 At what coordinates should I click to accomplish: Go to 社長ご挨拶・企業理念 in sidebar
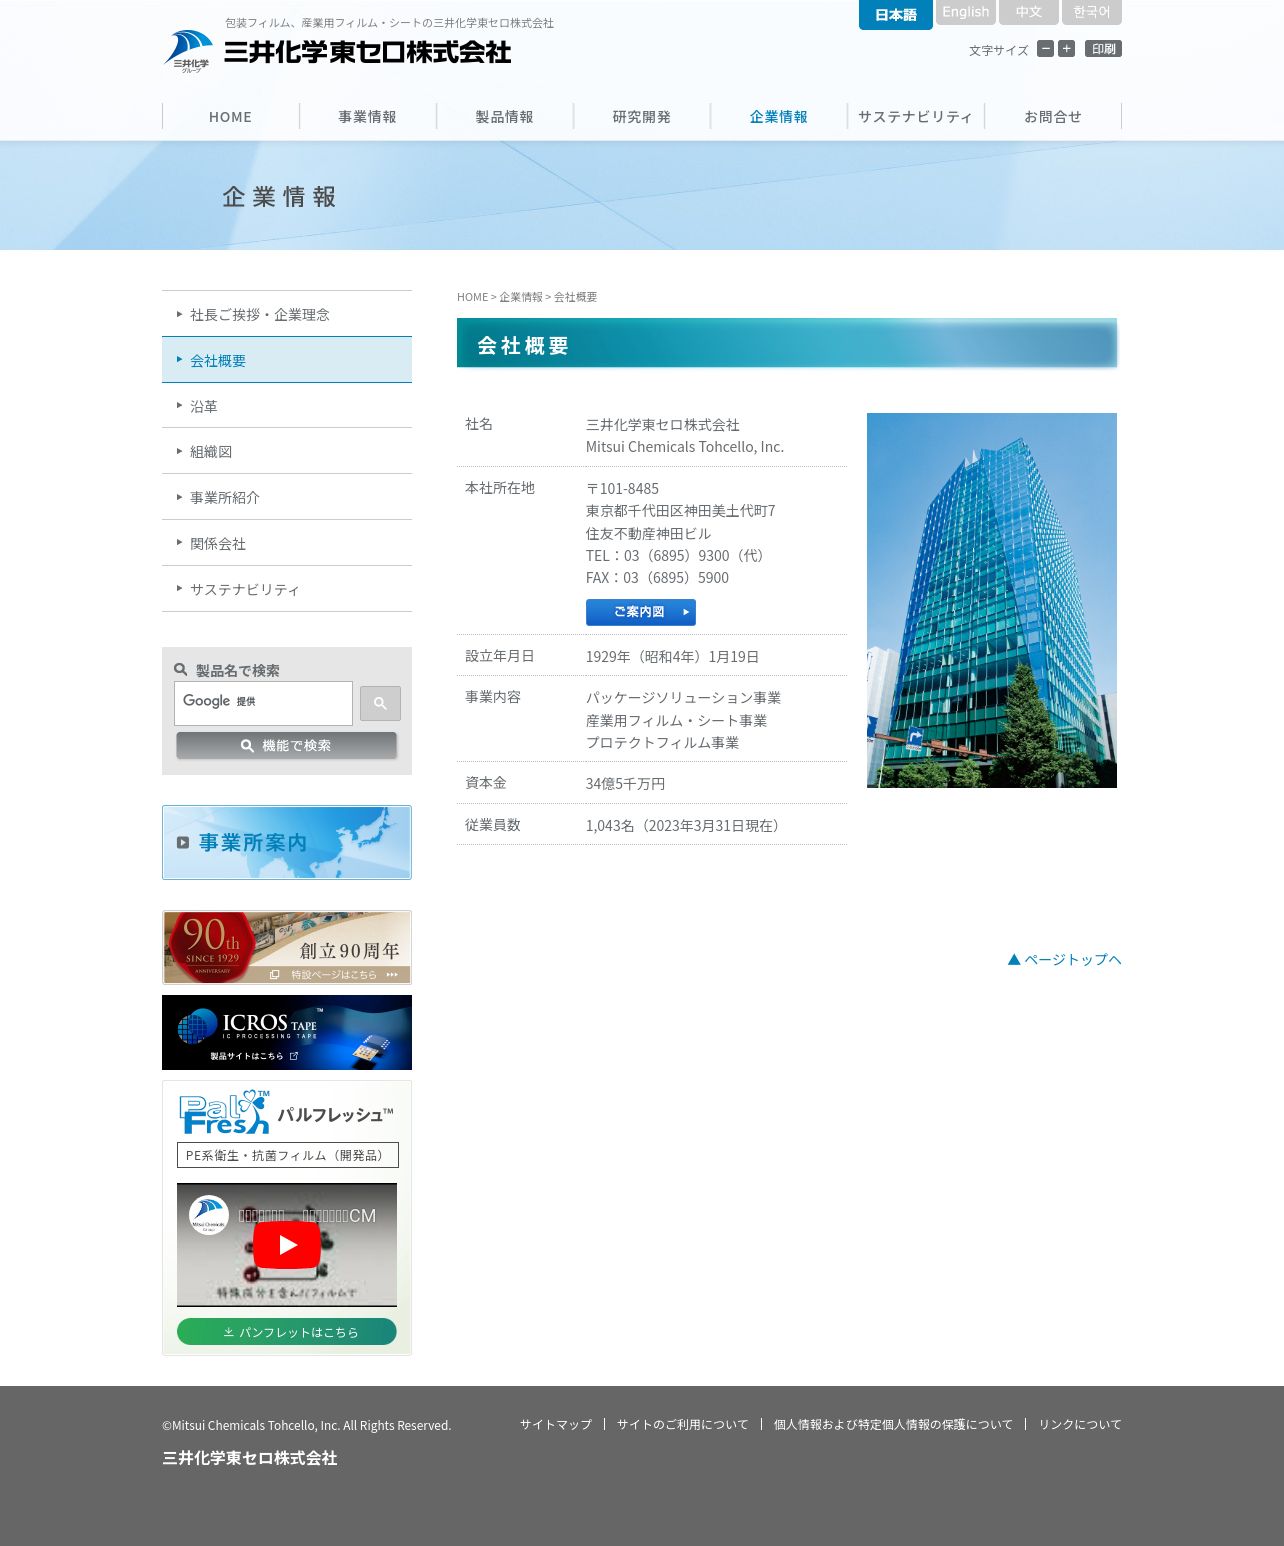[x=287, y=314]
